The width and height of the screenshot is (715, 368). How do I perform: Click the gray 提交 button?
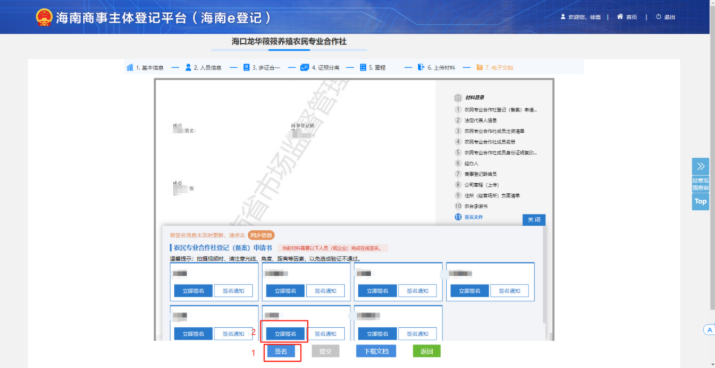[x=326, y=351]
